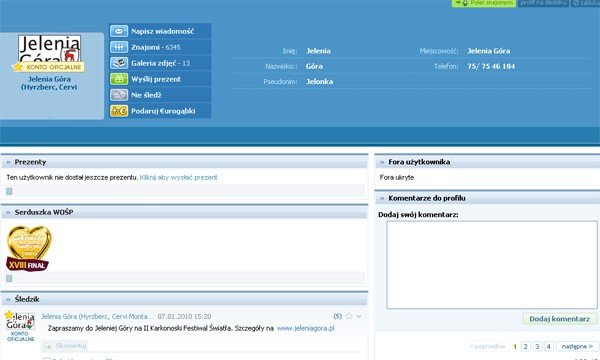Collapse the Śledzik section arrow
The width and height of the screenshot is (600, 360).
[8, 300]
